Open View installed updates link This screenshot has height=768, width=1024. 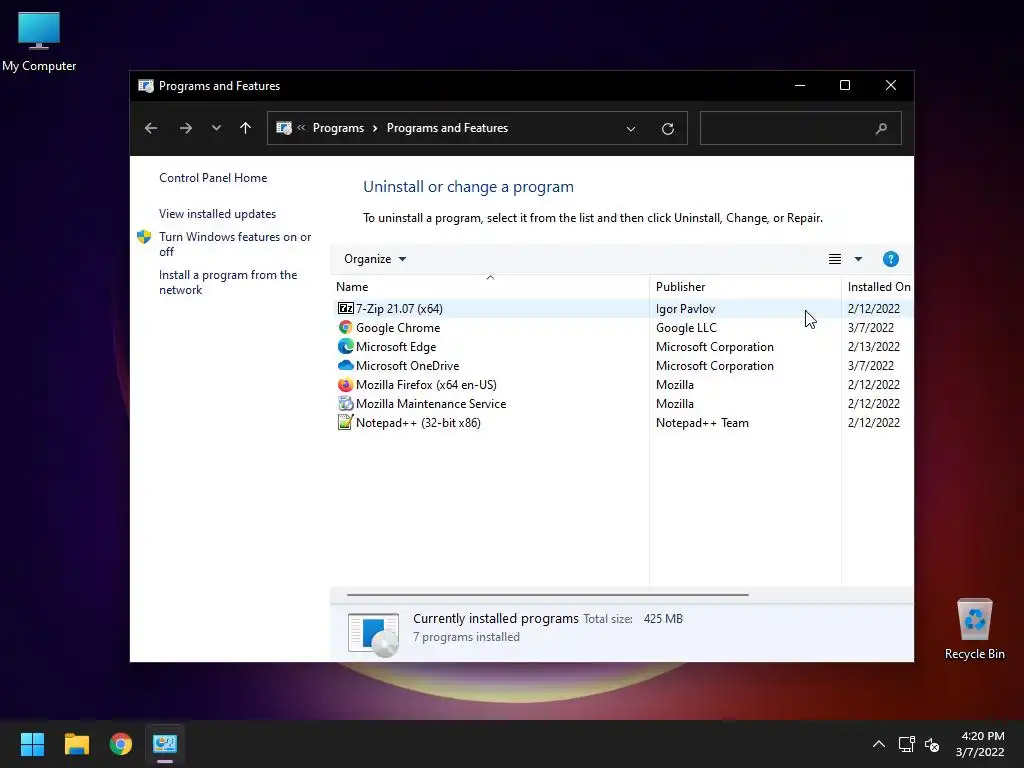coord(217,214)
